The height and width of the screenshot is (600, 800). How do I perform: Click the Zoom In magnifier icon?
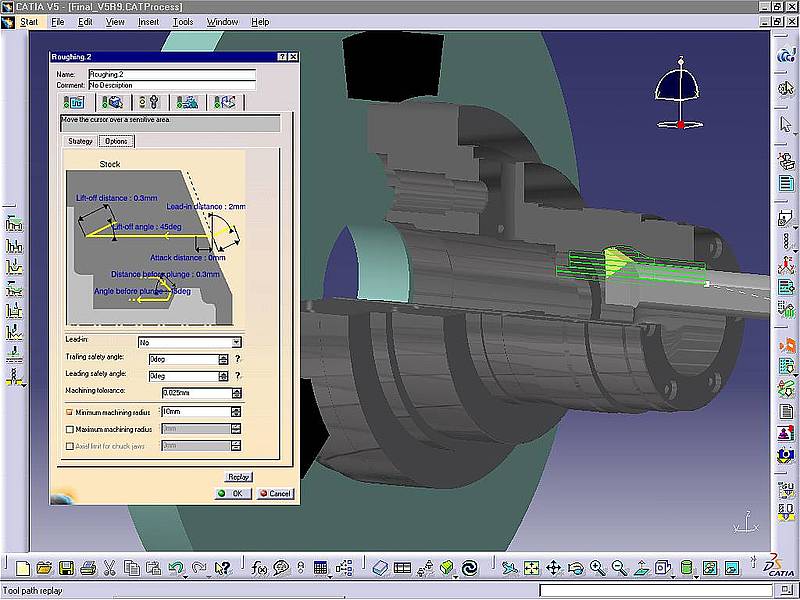coord(598,568)
